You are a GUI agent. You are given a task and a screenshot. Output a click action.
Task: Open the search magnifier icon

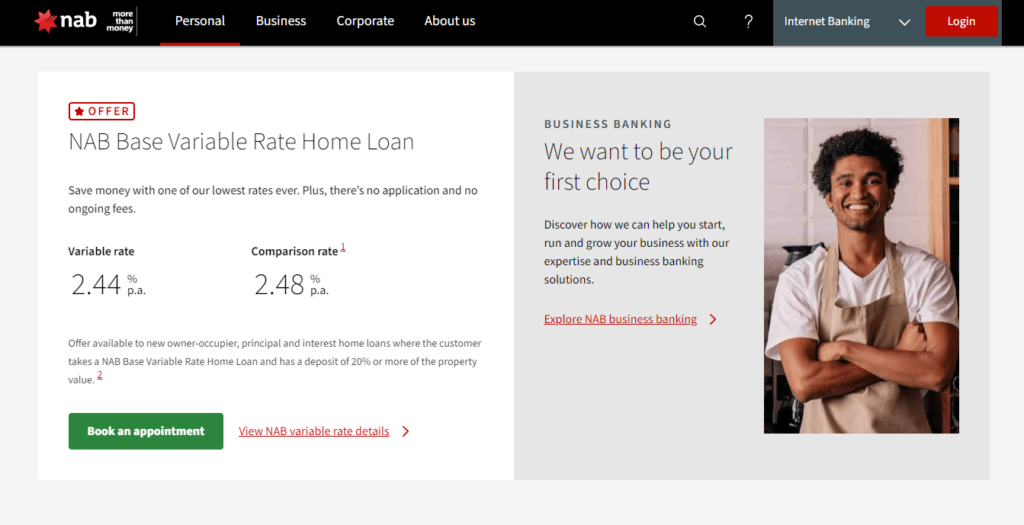[699, 22]
